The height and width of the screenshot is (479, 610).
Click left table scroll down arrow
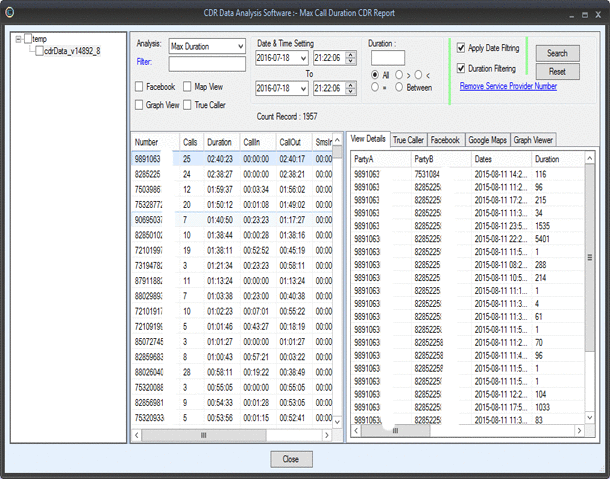337,422
